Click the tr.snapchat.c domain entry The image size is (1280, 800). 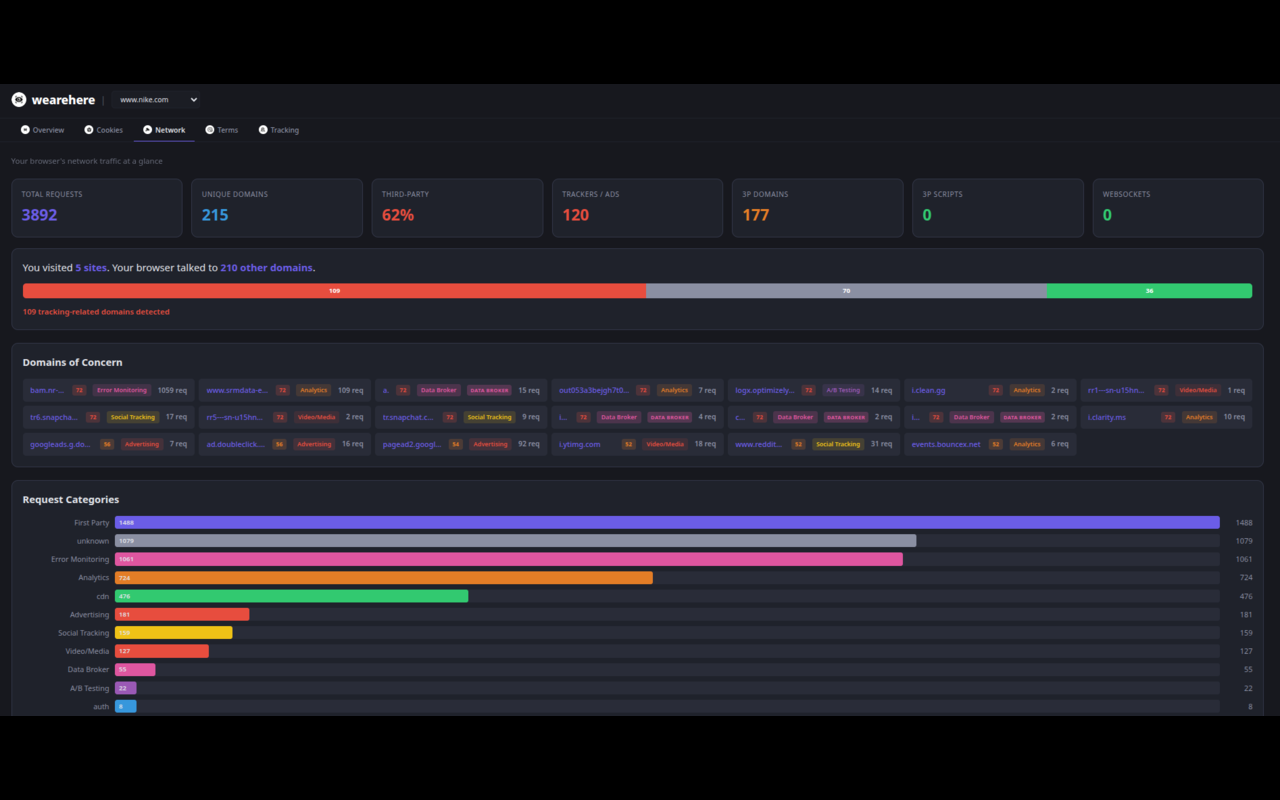[x=408, y=417]
